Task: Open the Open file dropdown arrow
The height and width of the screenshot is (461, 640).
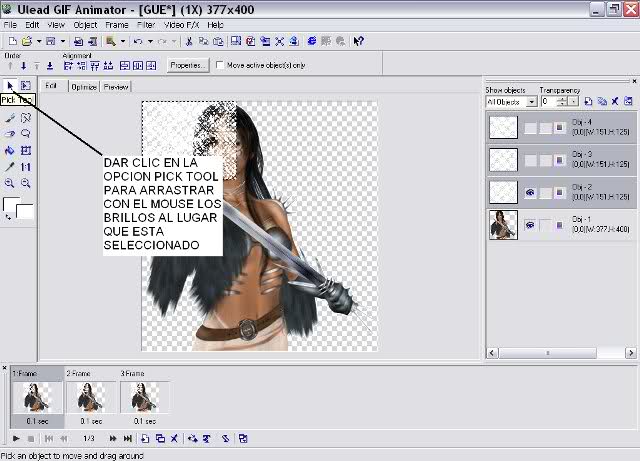Action: pyautogui.click(x=39, y=41)
